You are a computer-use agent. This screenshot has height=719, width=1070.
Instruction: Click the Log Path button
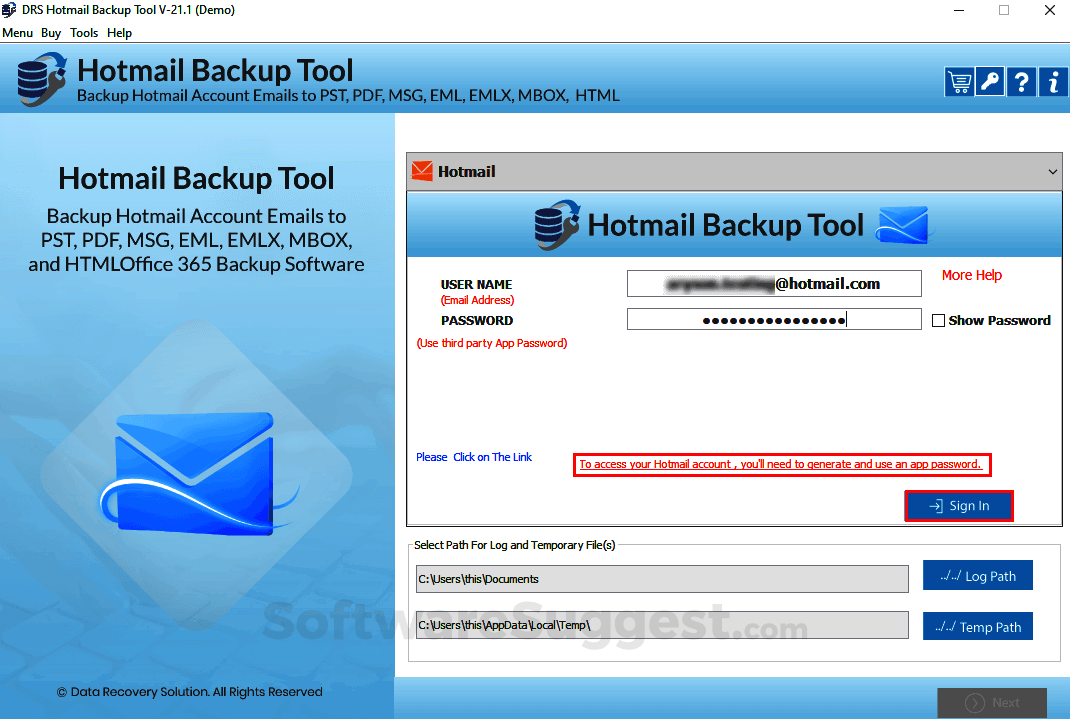977,575
